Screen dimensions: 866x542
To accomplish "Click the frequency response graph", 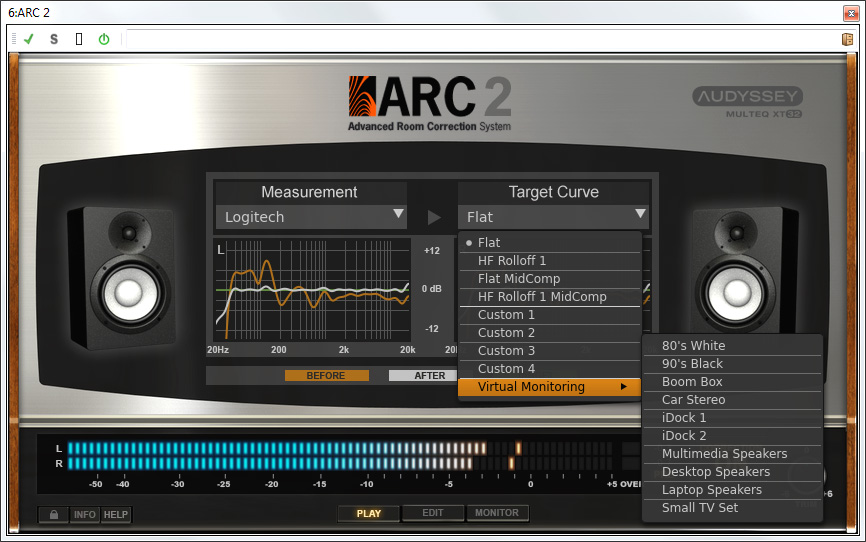I will pyautogui.click(x=311, y=290).
